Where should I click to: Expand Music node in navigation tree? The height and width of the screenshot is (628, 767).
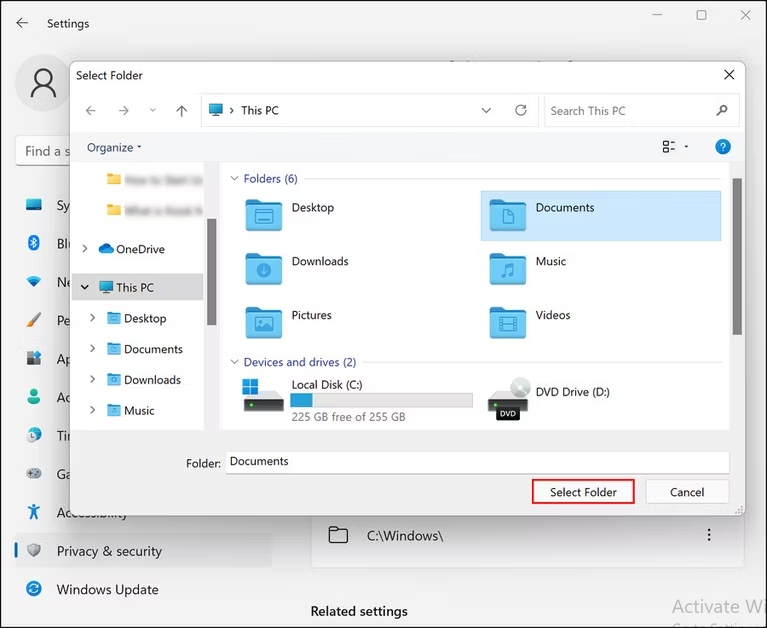[x=92, y=410]
